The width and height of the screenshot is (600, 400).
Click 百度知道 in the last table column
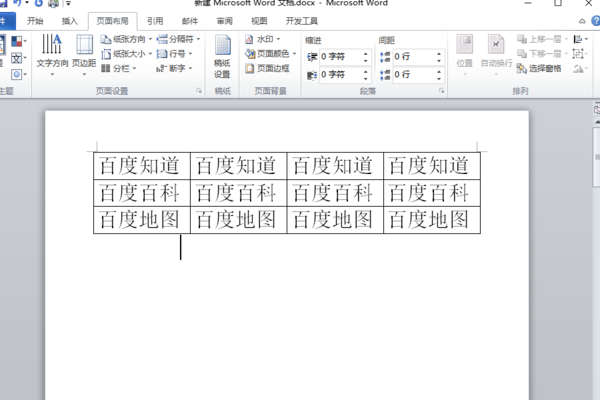click(429, 165)
